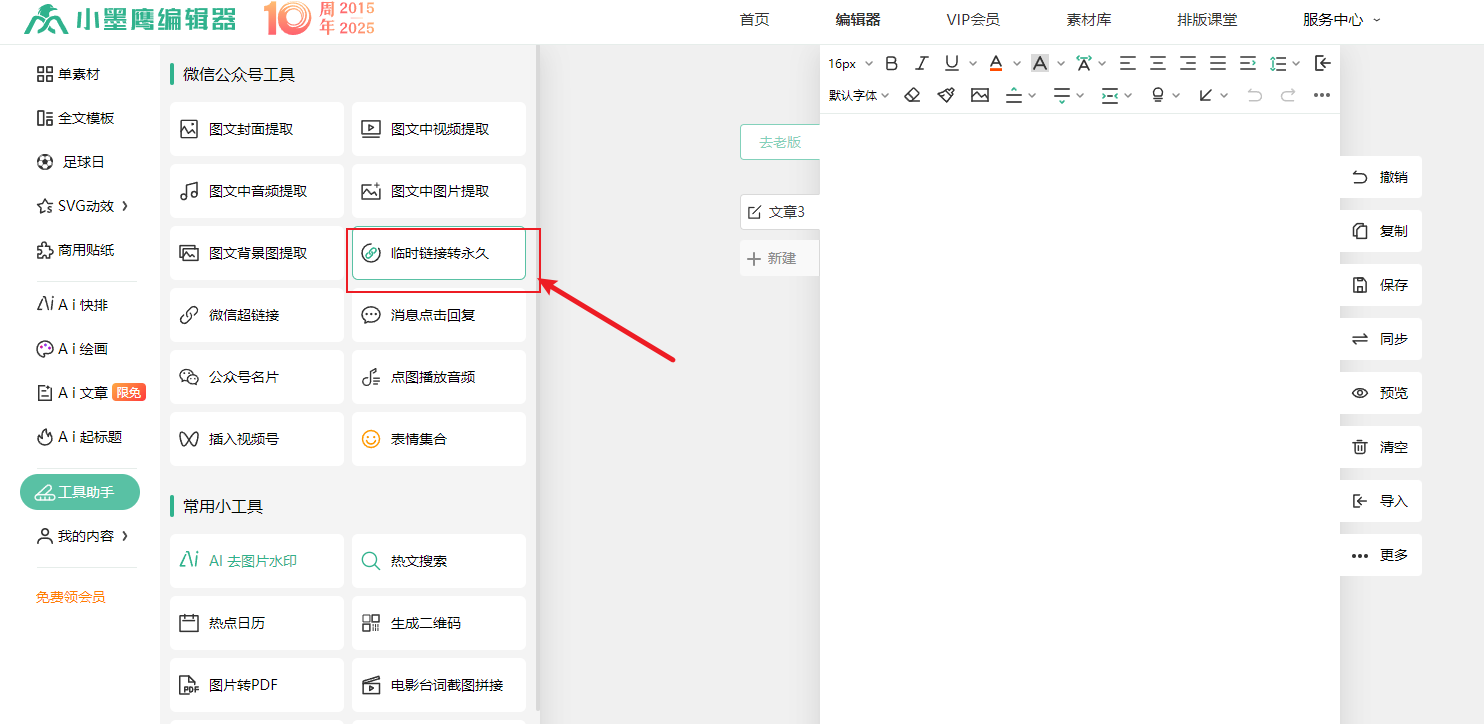Screen dimensions: 1484x724
Task: Center align text with toolbar icon
Action: point(1157,63)
